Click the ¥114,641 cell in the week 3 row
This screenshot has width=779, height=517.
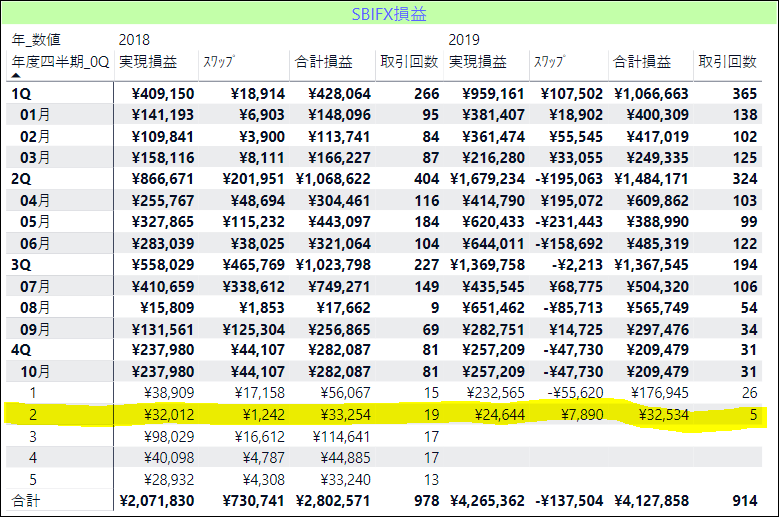(x=341, y=437)
